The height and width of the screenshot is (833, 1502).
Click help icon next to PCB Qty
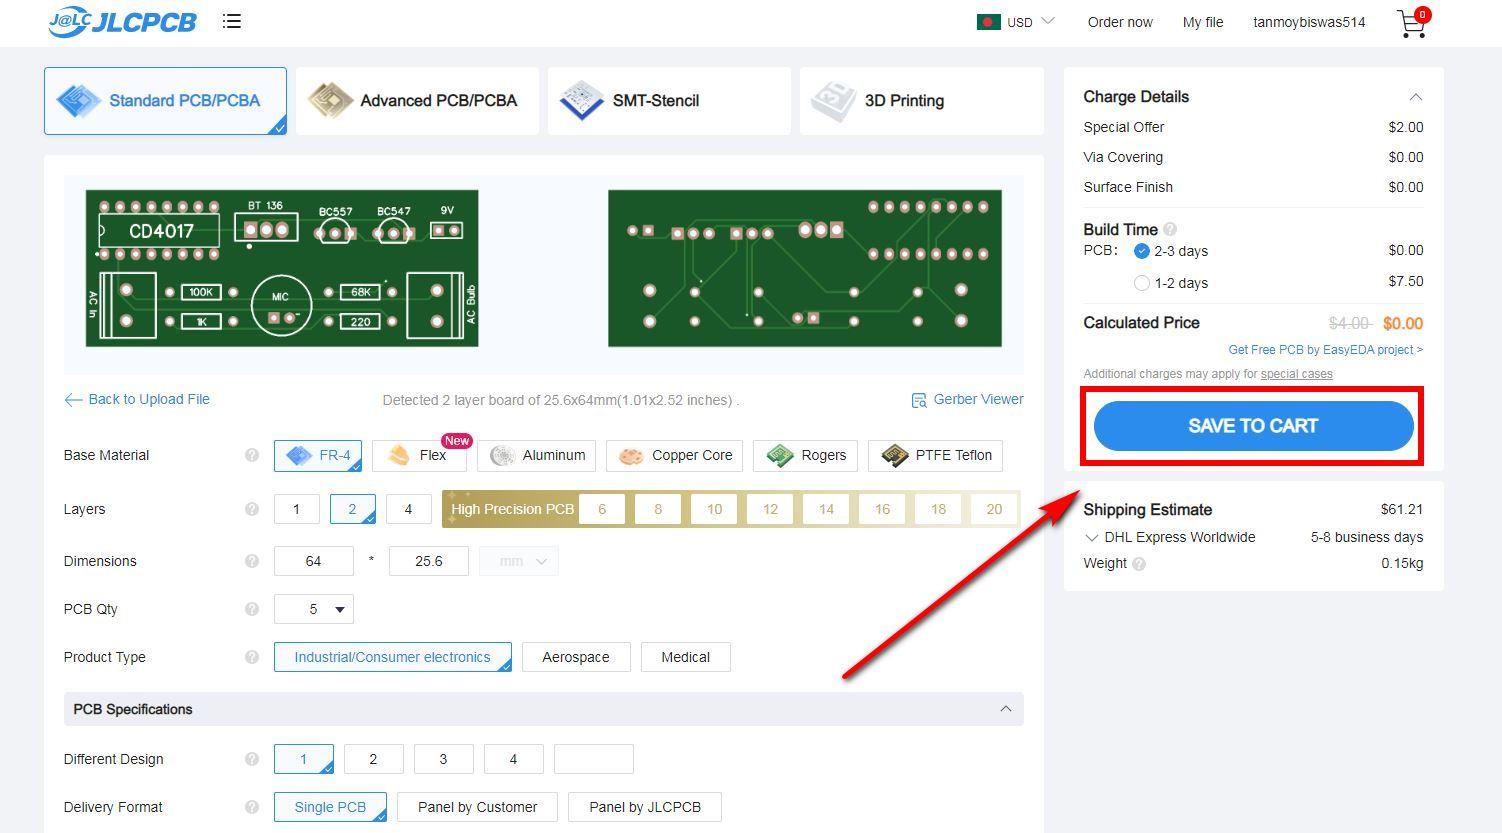(x=252, y=609)
